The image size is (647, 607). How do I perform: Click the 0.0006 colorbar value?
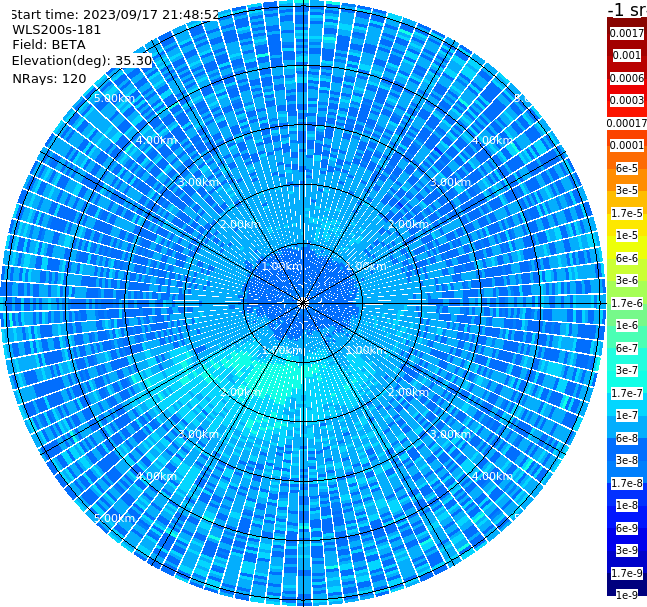click(627, 78)
